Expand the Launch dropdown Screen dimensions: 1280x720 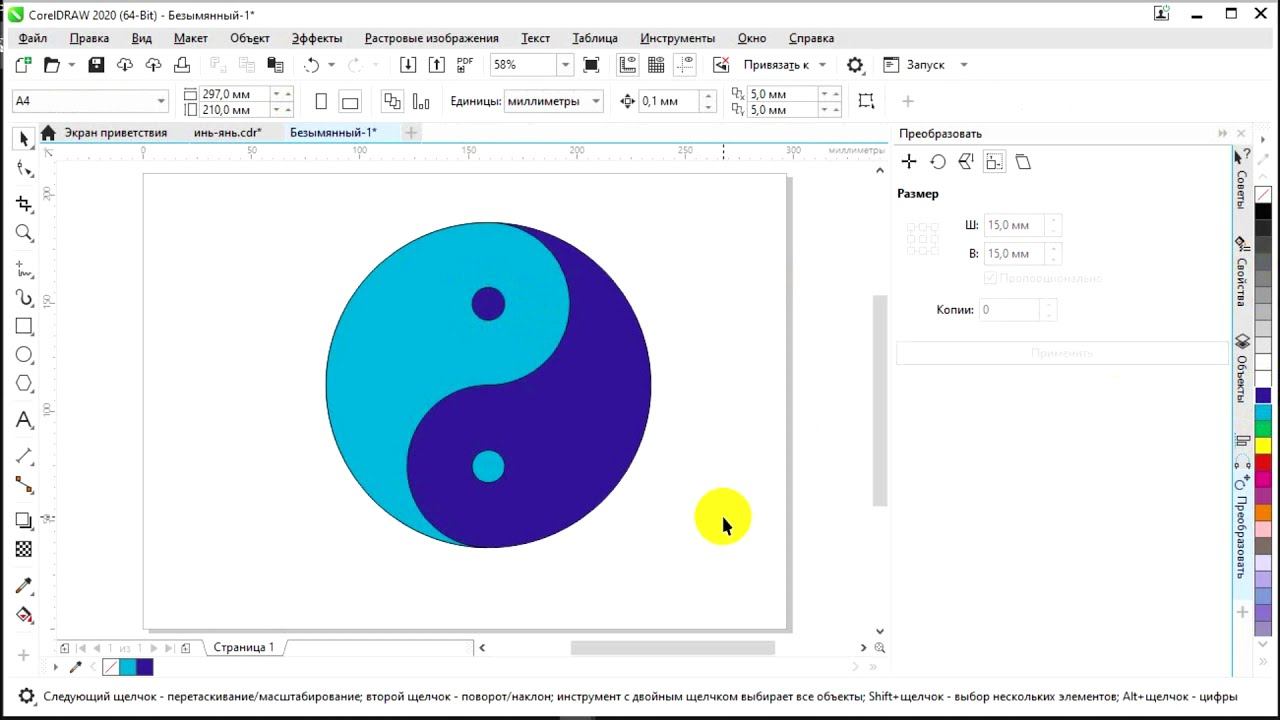point(964,65)
